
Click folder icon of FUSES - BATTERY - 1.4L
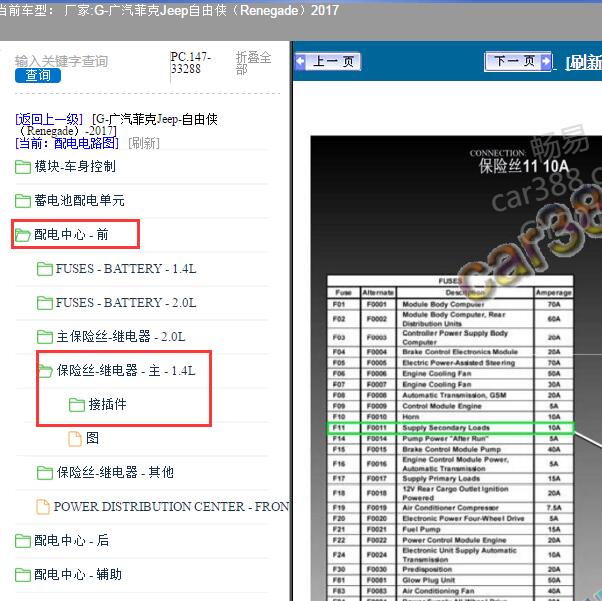(x=45, y=269)
